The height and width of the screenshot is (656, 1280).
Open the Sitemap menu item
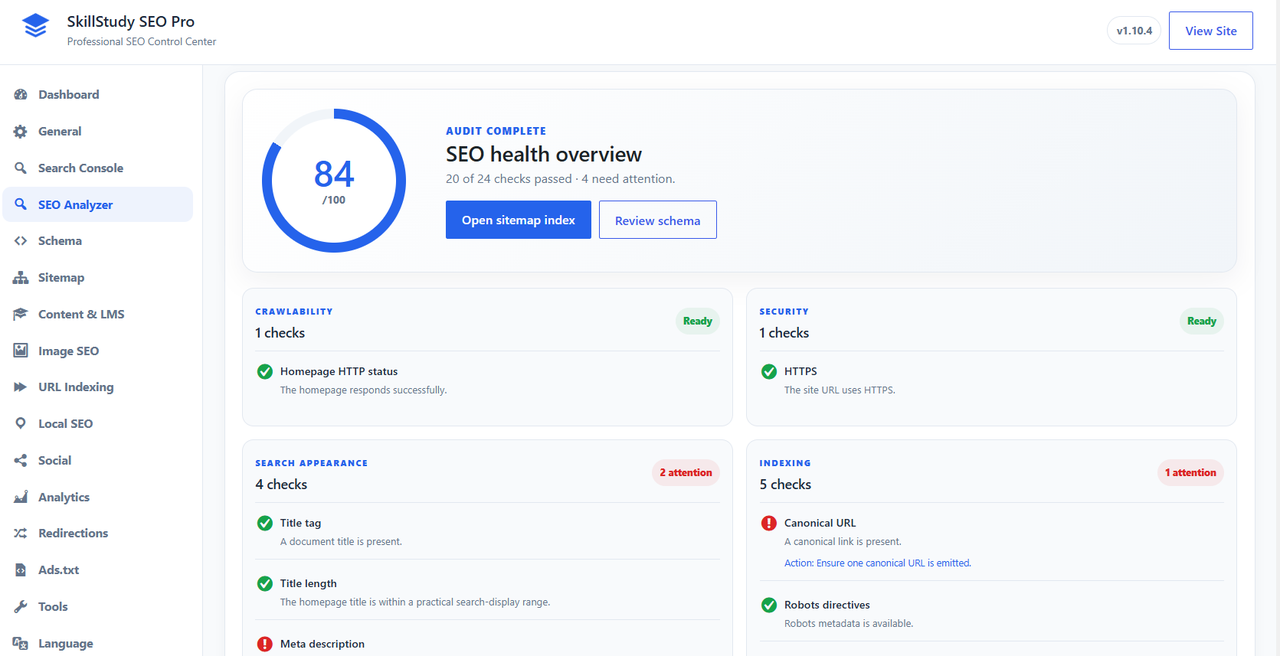pos(97,278)
